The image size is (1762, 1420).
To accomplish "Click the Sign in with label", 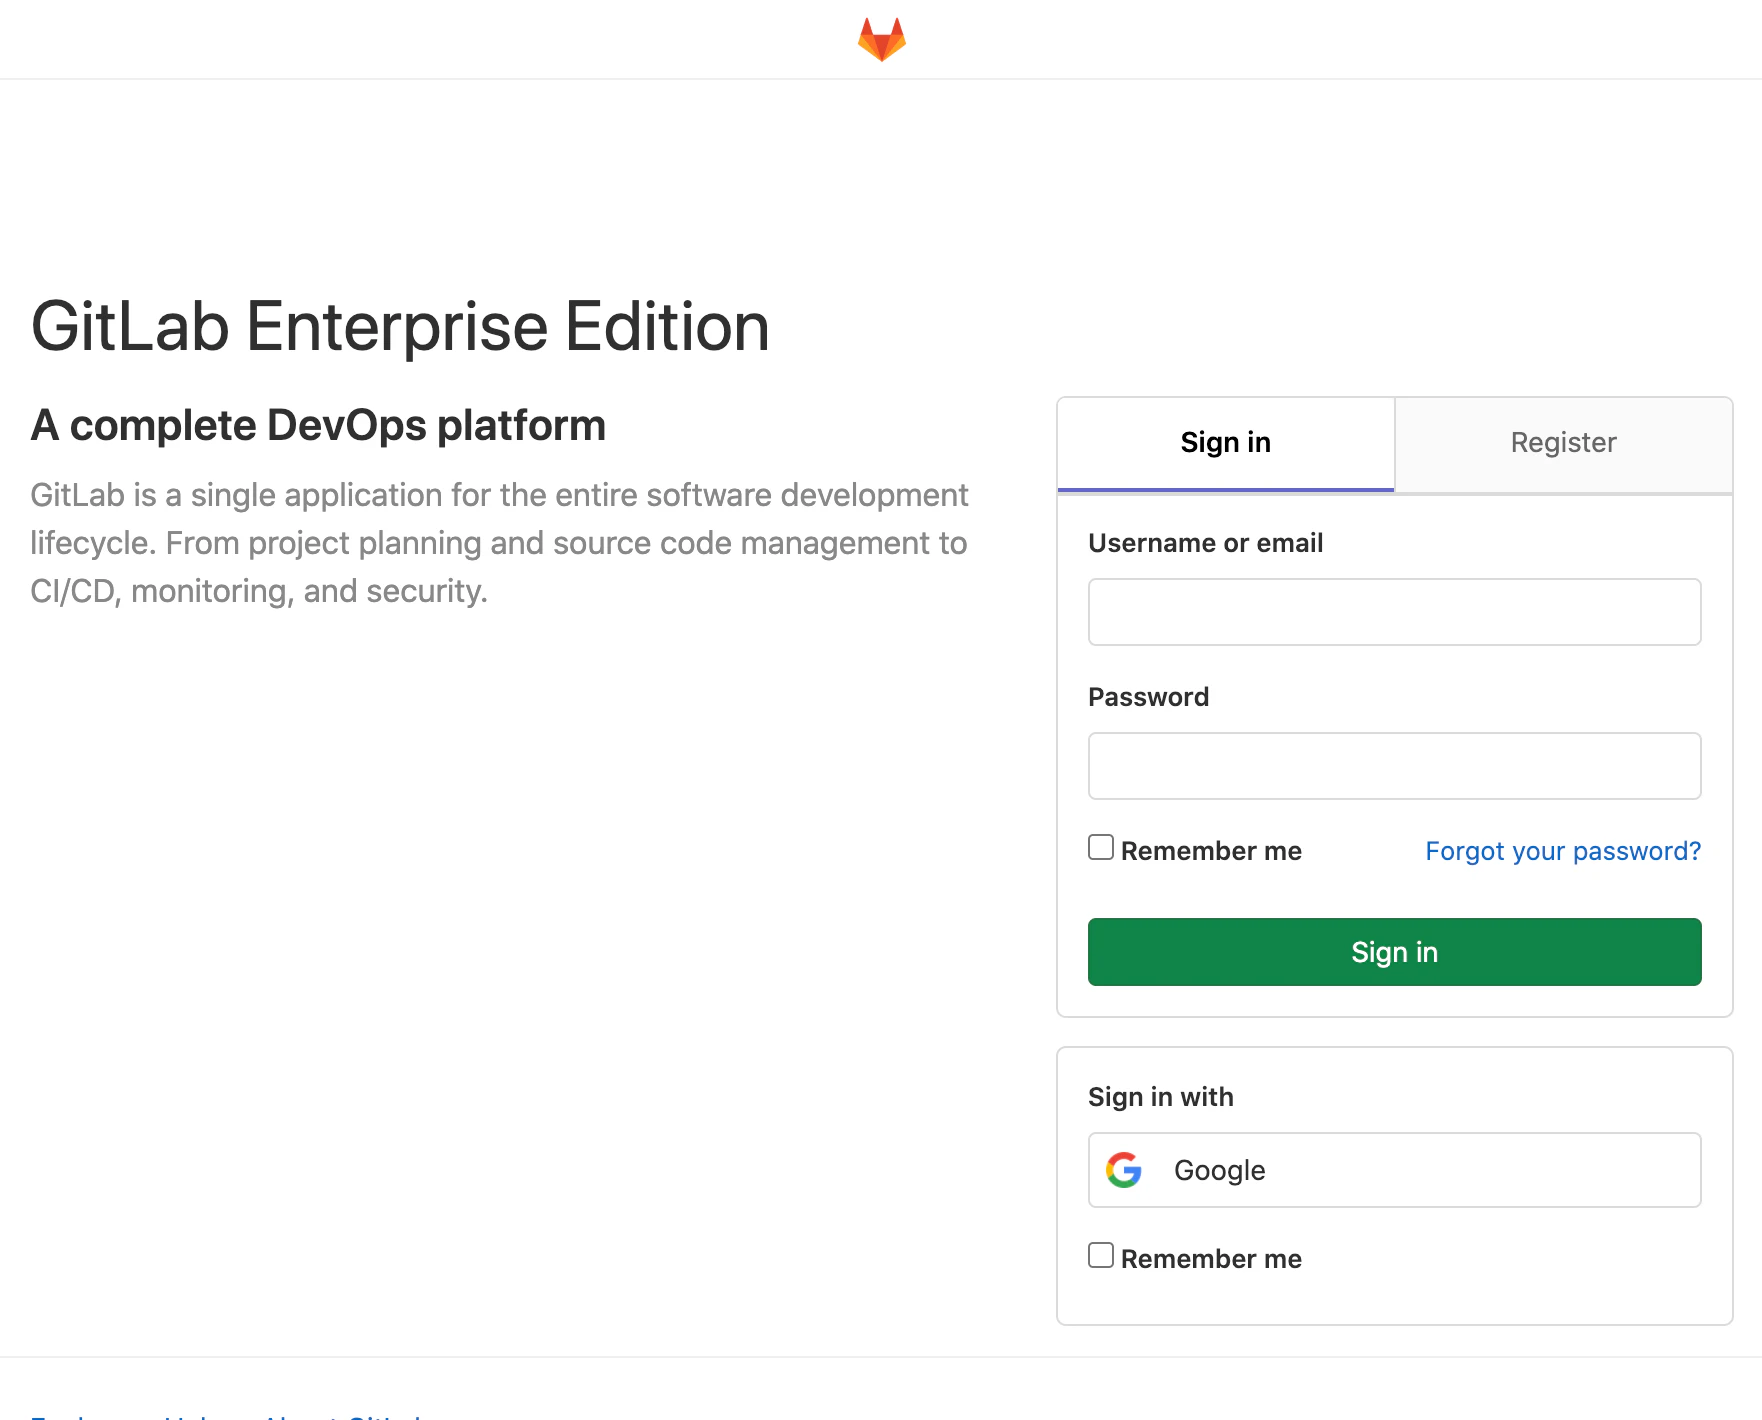I will [x=1160, y=1097].
